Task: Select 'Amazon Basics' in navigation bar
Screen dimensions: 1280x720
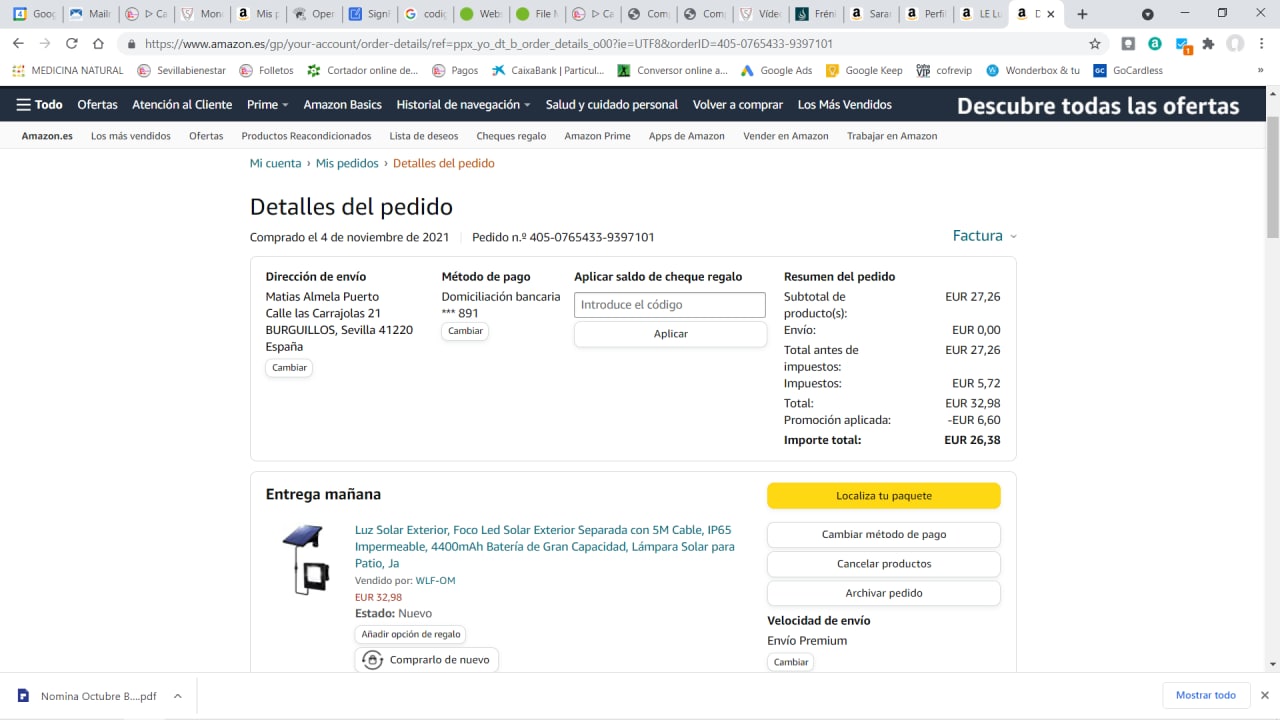Action: pos(342,105)
